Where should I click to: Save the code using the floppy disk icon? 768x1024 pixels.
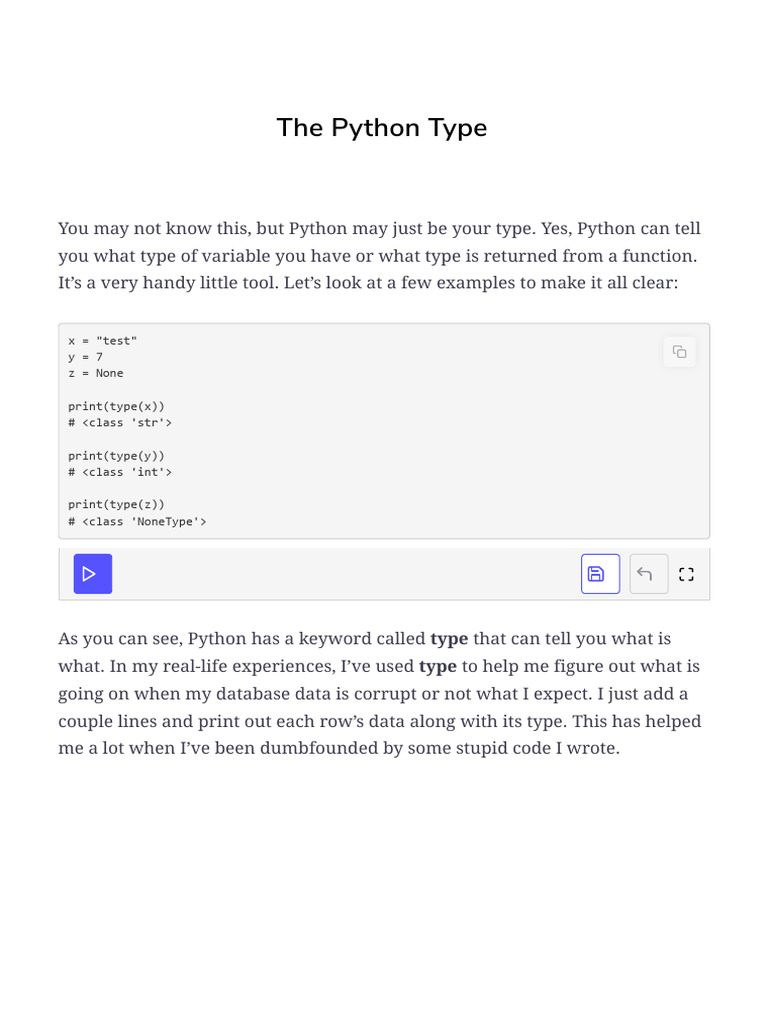[600, 574]
